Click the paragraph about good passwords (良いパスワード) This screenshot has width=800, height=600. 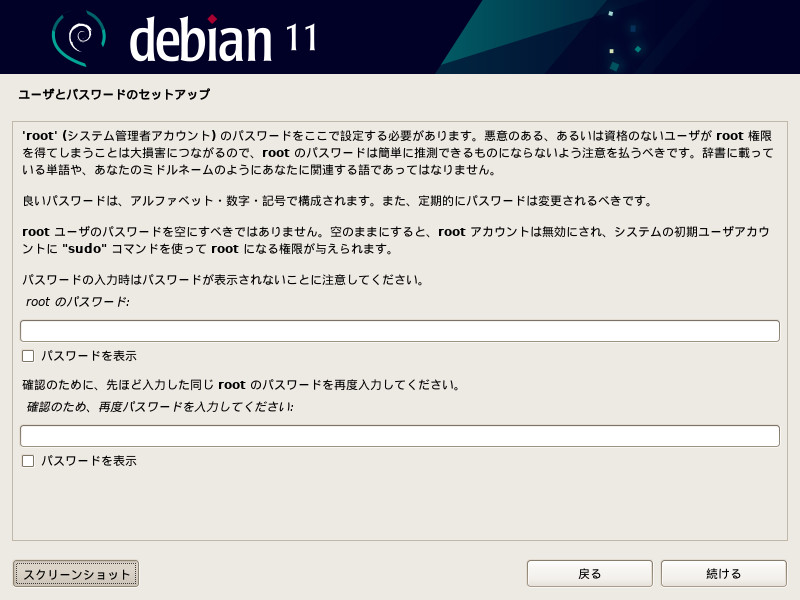pos(336,200)
